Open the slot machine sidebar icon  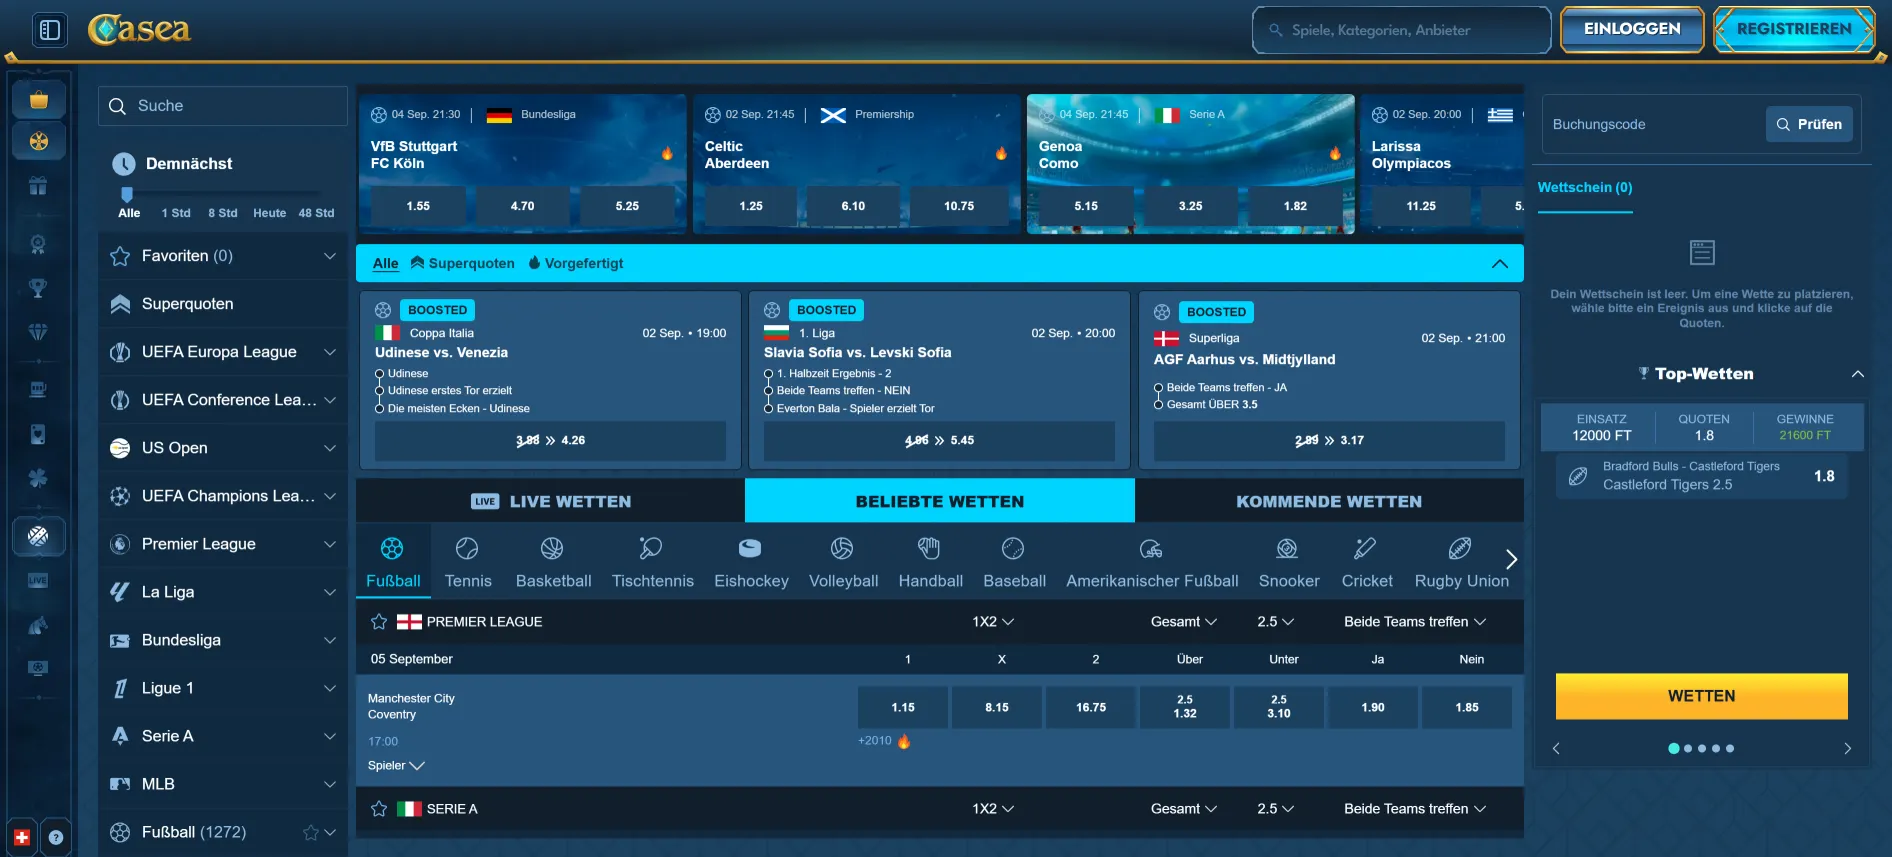[38, 390]
